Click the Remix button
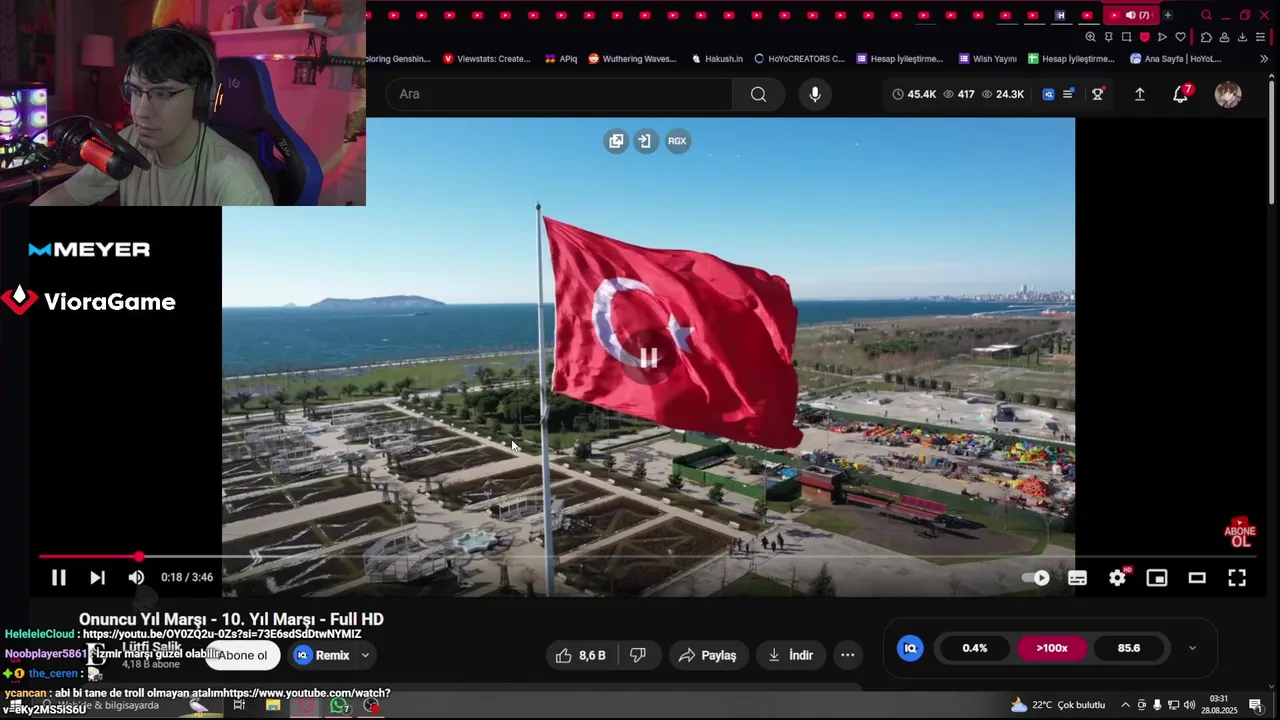The height and width of the screenshot is (720, 1280). pyautogui.click(x=322, y=655)
